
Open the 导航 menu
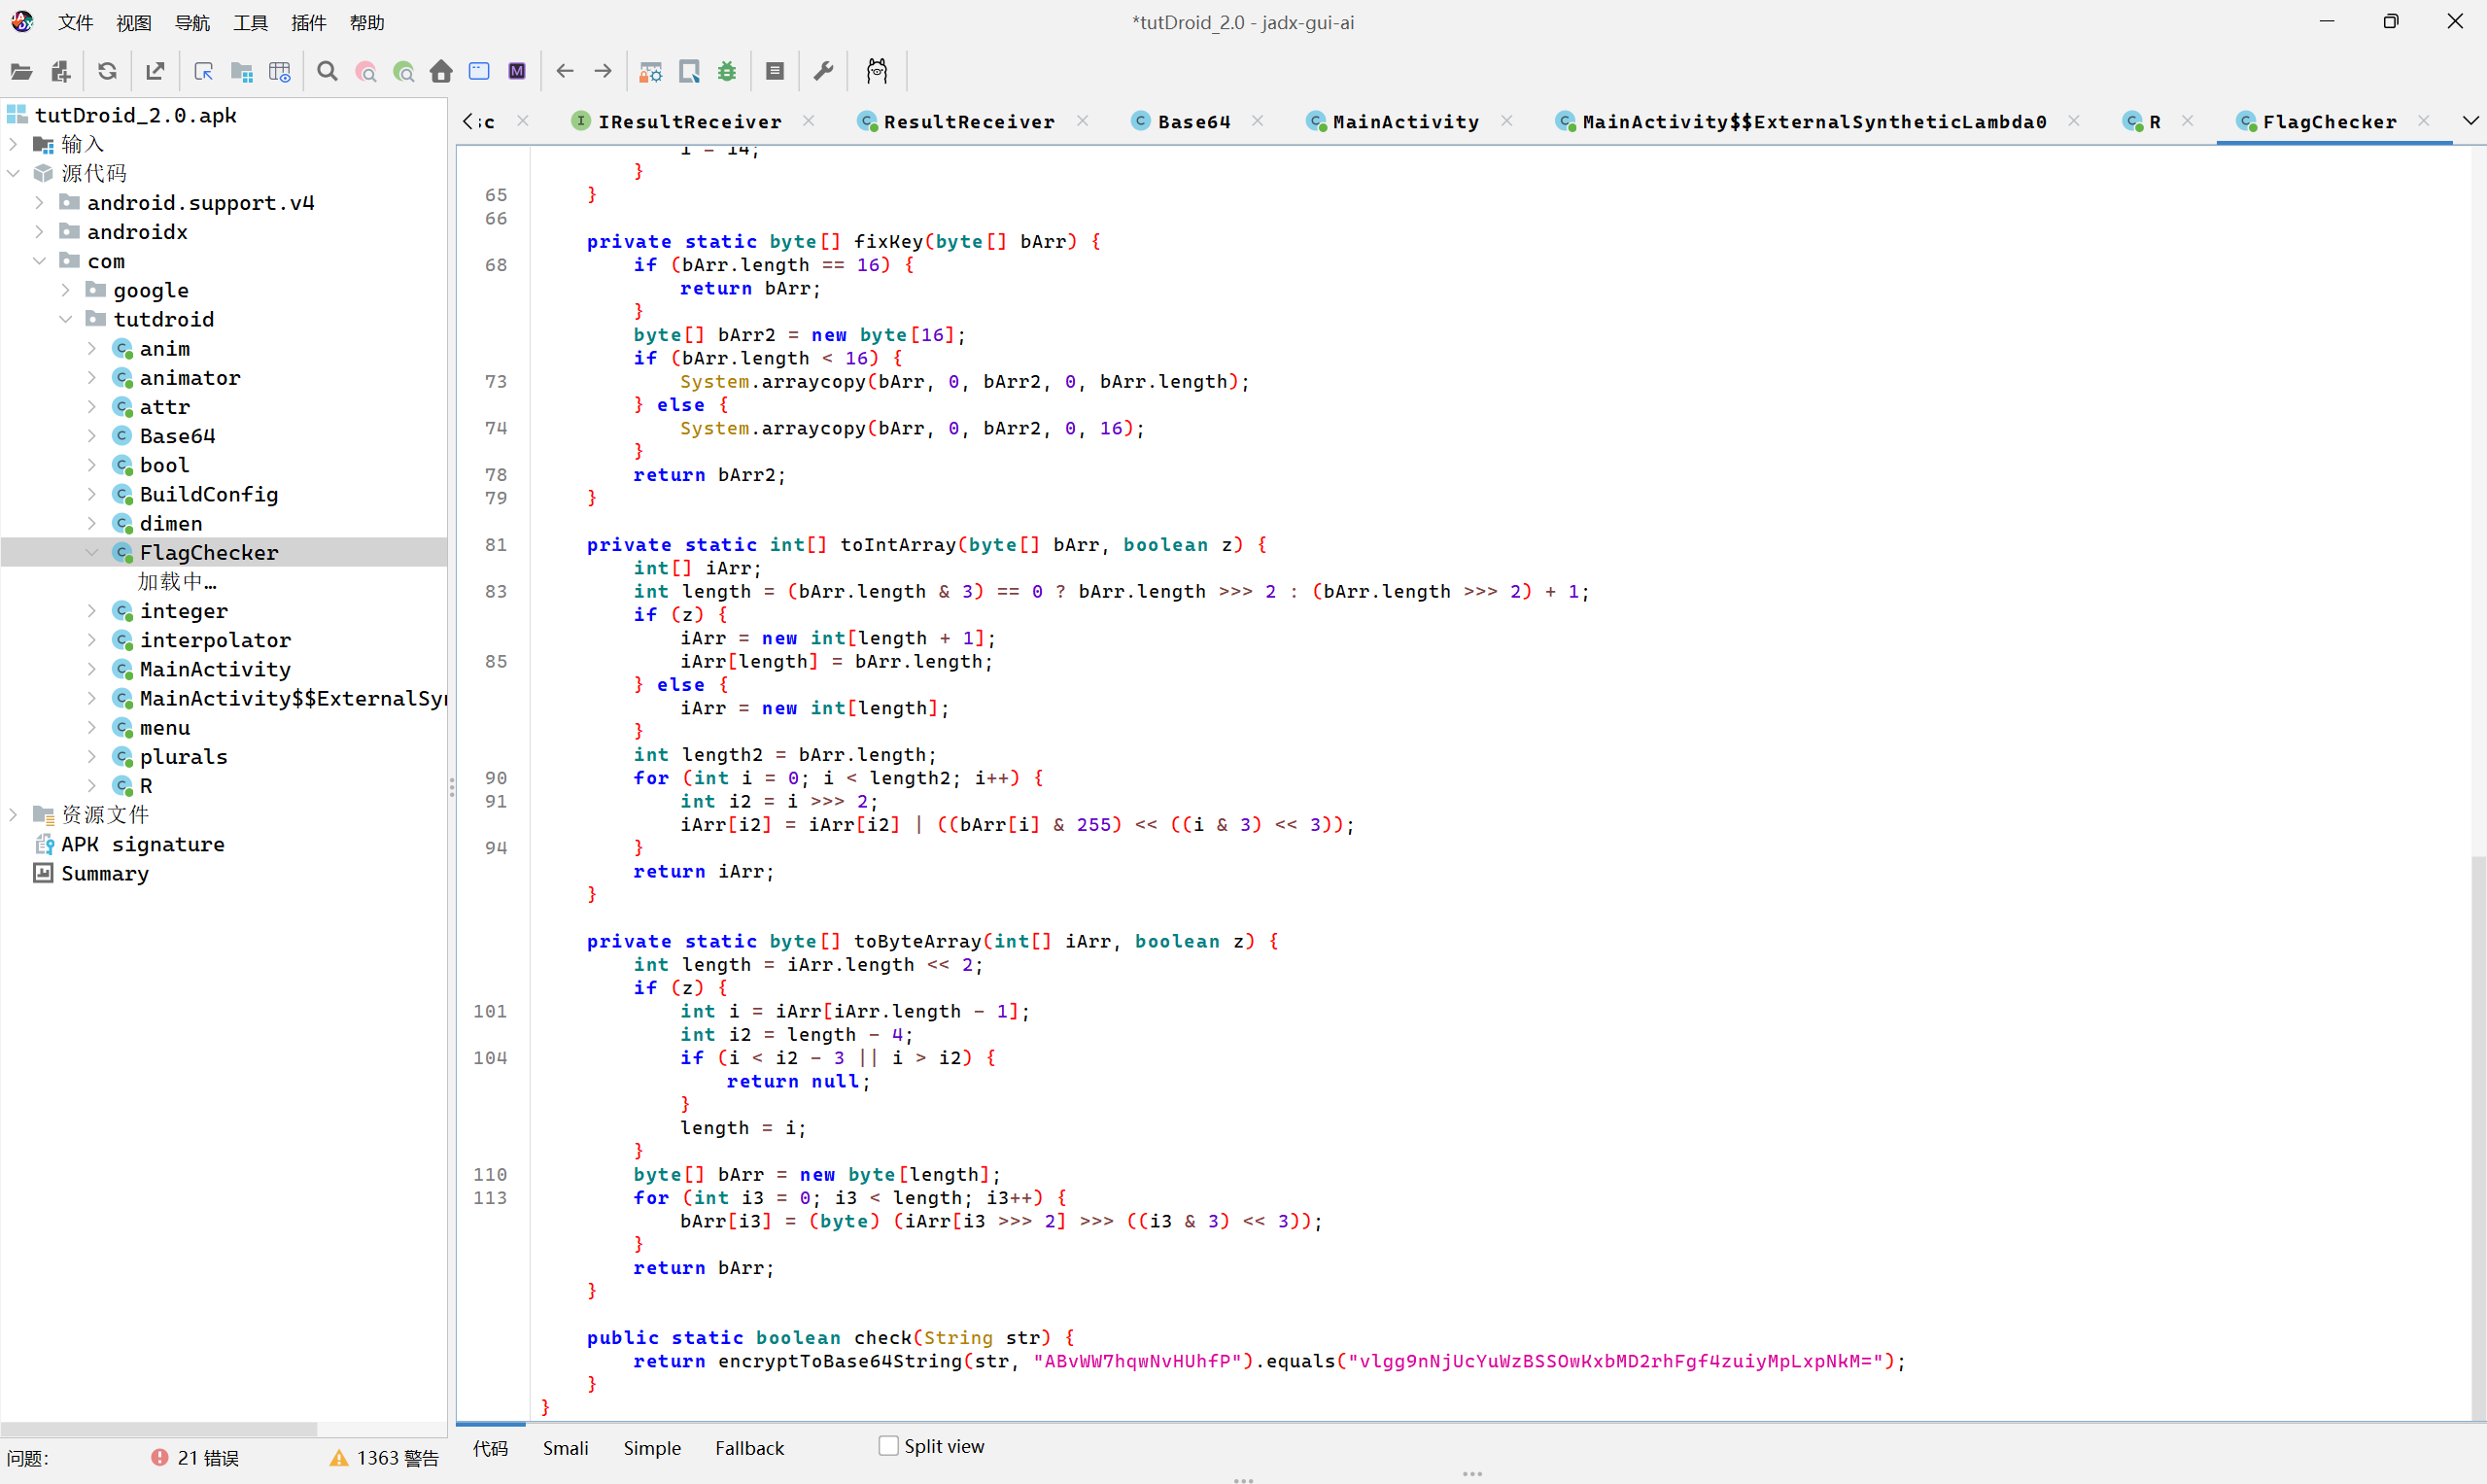[192, 22]
